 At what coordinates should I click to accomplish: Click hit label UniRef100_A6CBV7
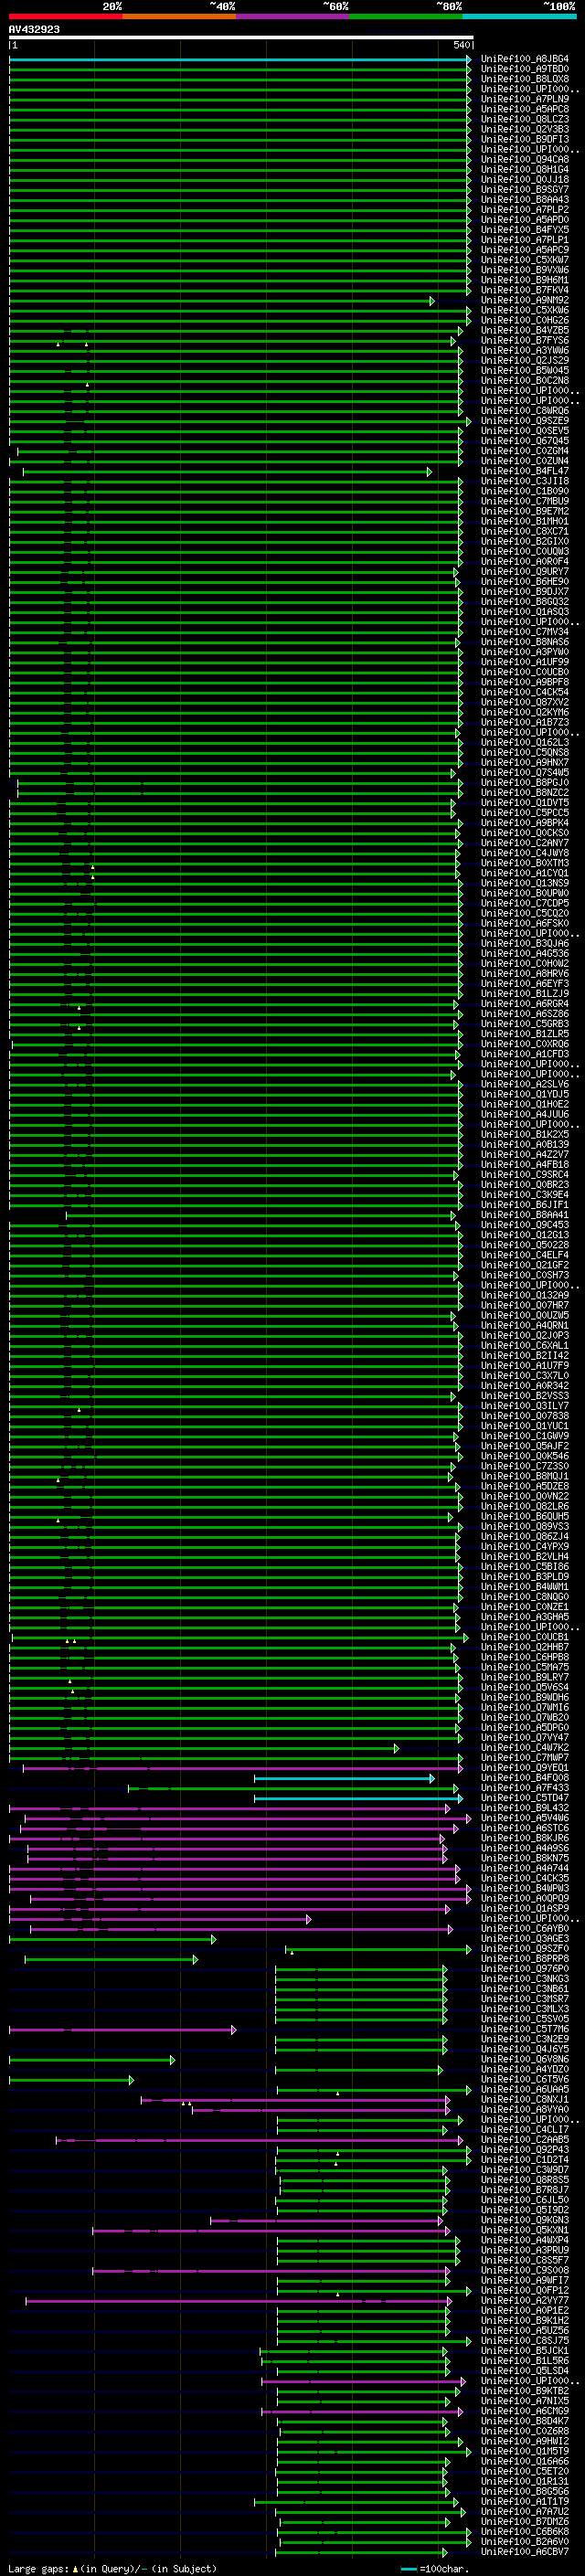coord(525,2551)
